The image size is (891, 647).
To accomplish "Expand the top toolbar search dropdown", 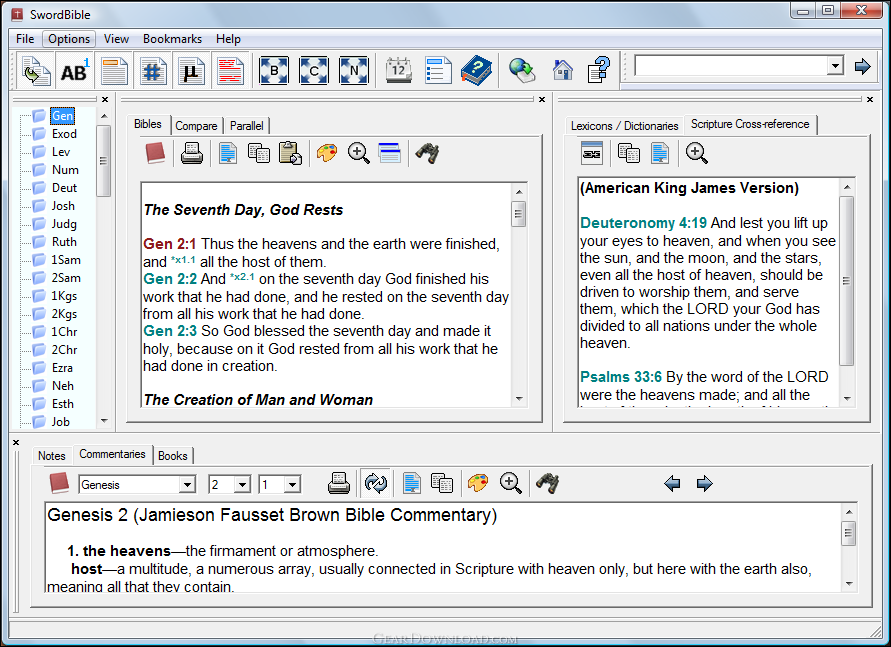I will [835, 66].
